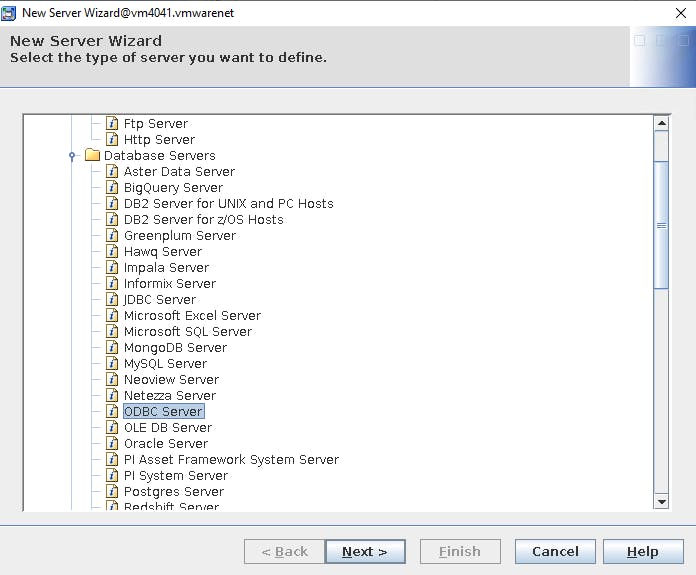
Task: Click the Ftp Server item icon
Action: (113, 124)
